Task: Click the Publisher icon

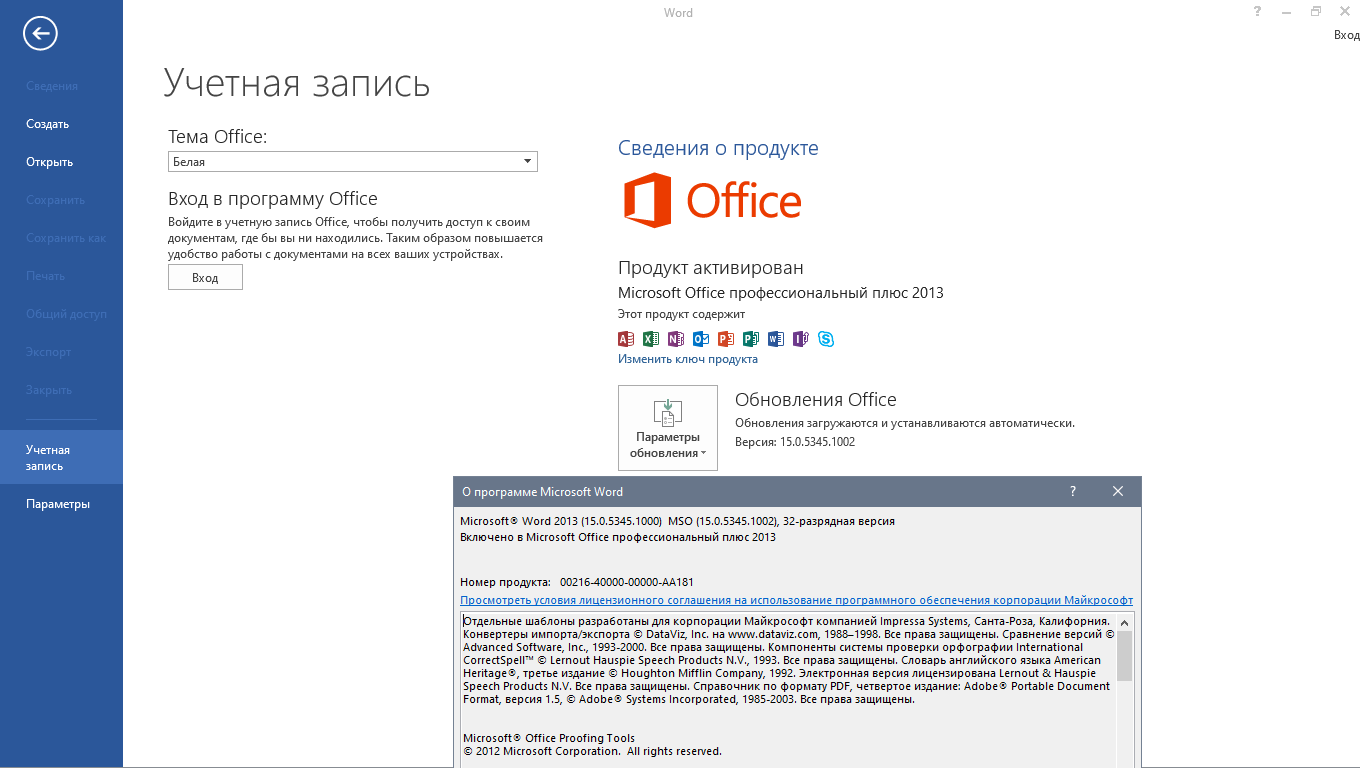Action: tap(751, 339)
